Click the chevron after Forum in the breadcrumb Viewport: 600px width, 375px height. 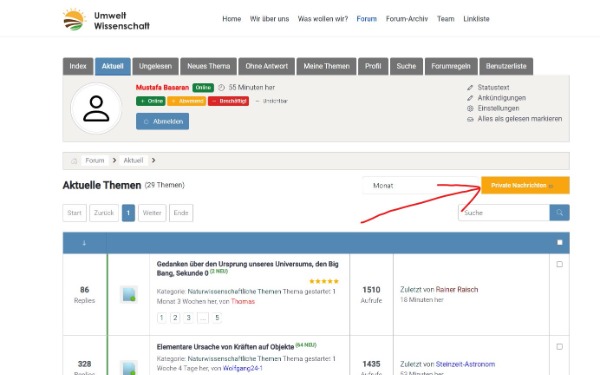[x=114, y=160]
